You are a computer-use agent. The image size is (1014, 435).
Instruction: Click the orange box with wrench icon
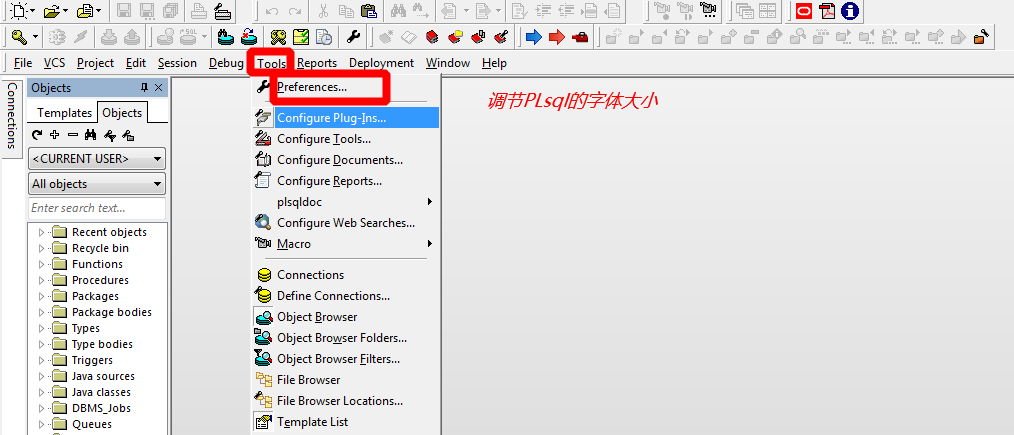982,37
